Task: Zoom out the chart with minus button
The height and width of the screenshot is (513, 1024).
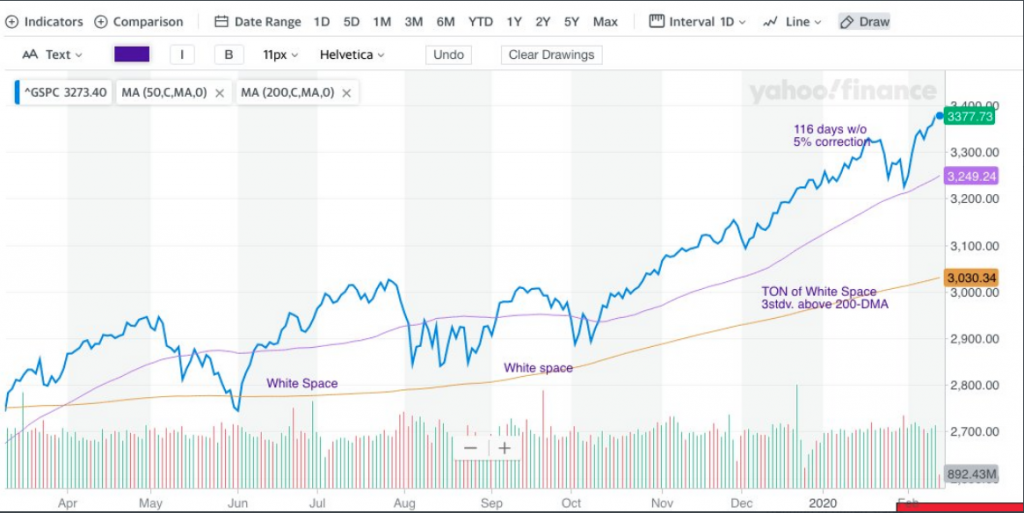Action: (470, 448)
